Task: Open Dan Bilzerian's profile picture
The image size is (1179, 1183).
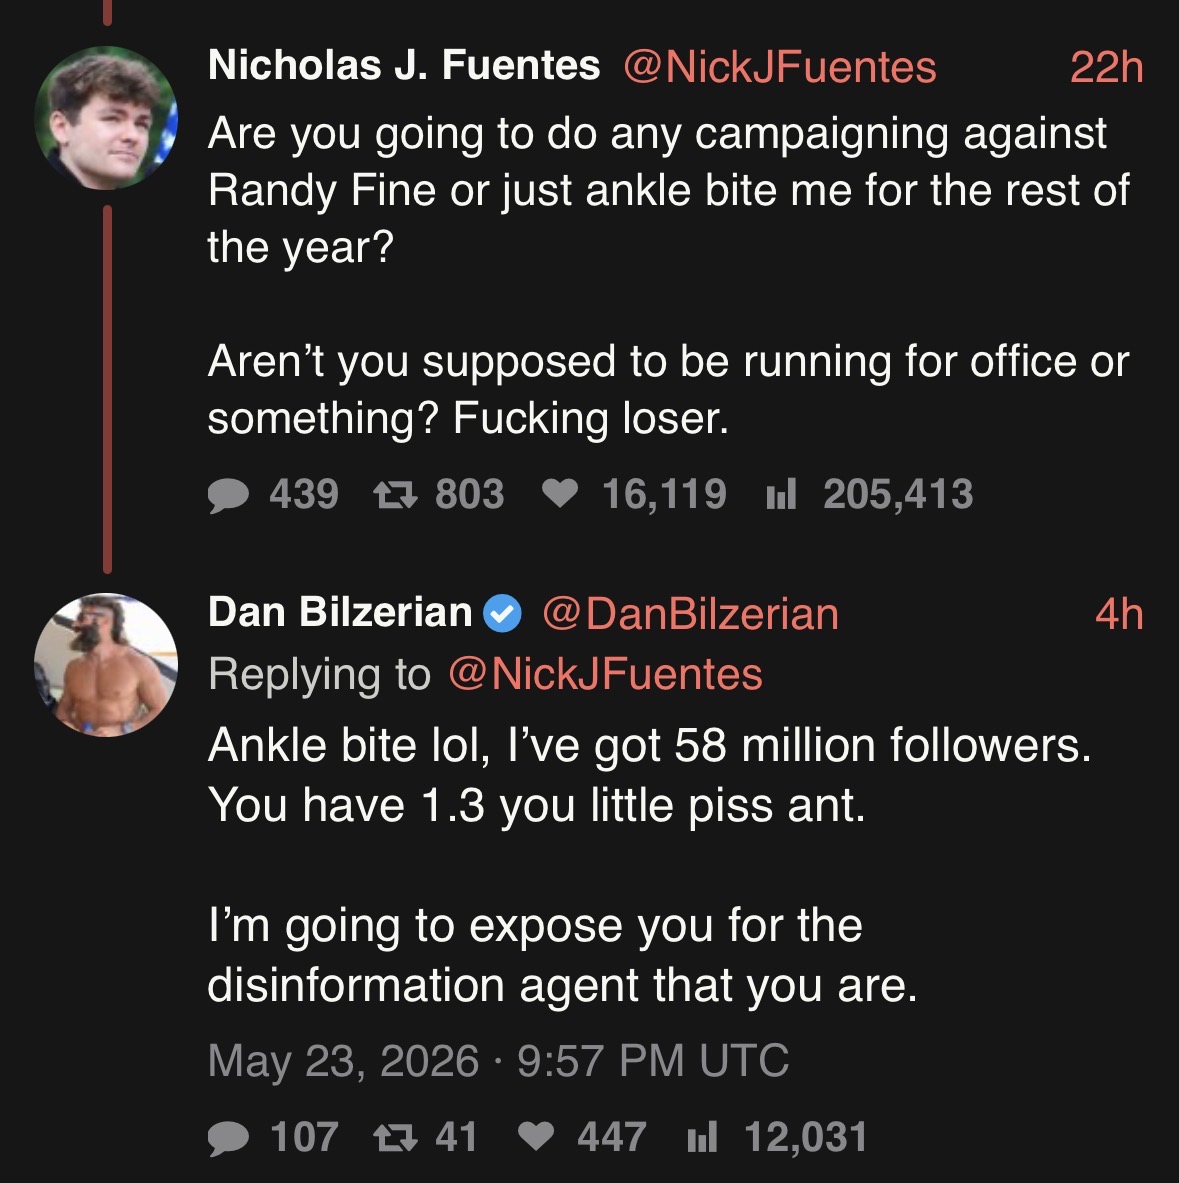Action: [x=106, y=665]
